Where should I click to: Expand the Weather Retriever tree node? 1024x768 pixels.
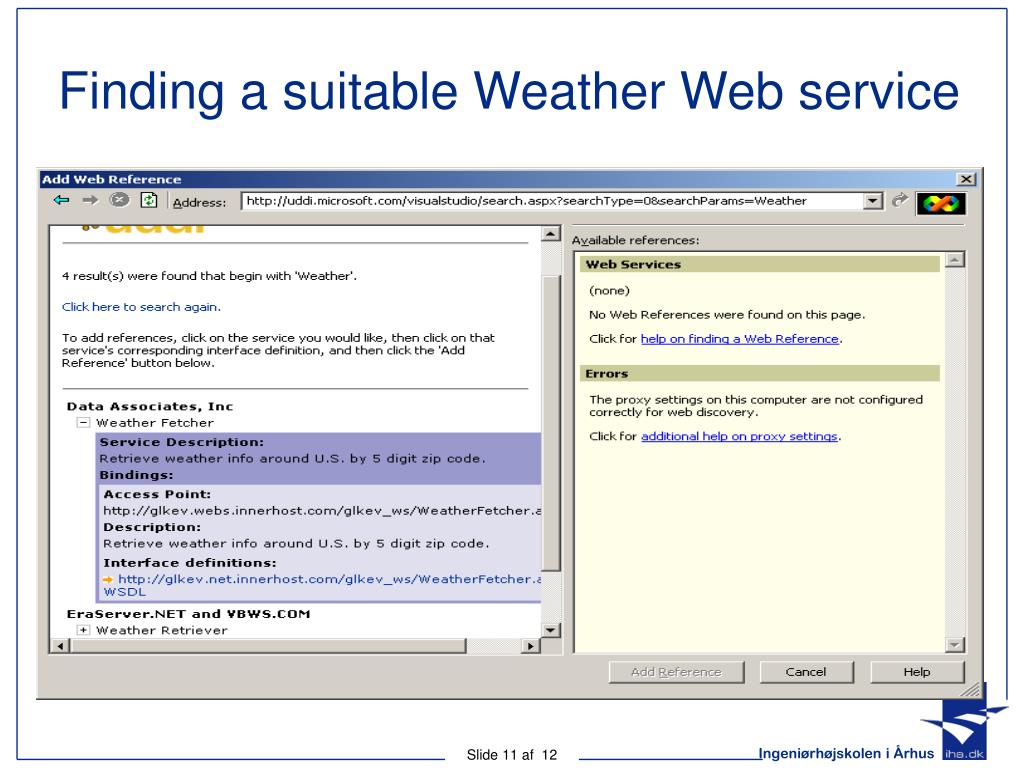(83, 630)
